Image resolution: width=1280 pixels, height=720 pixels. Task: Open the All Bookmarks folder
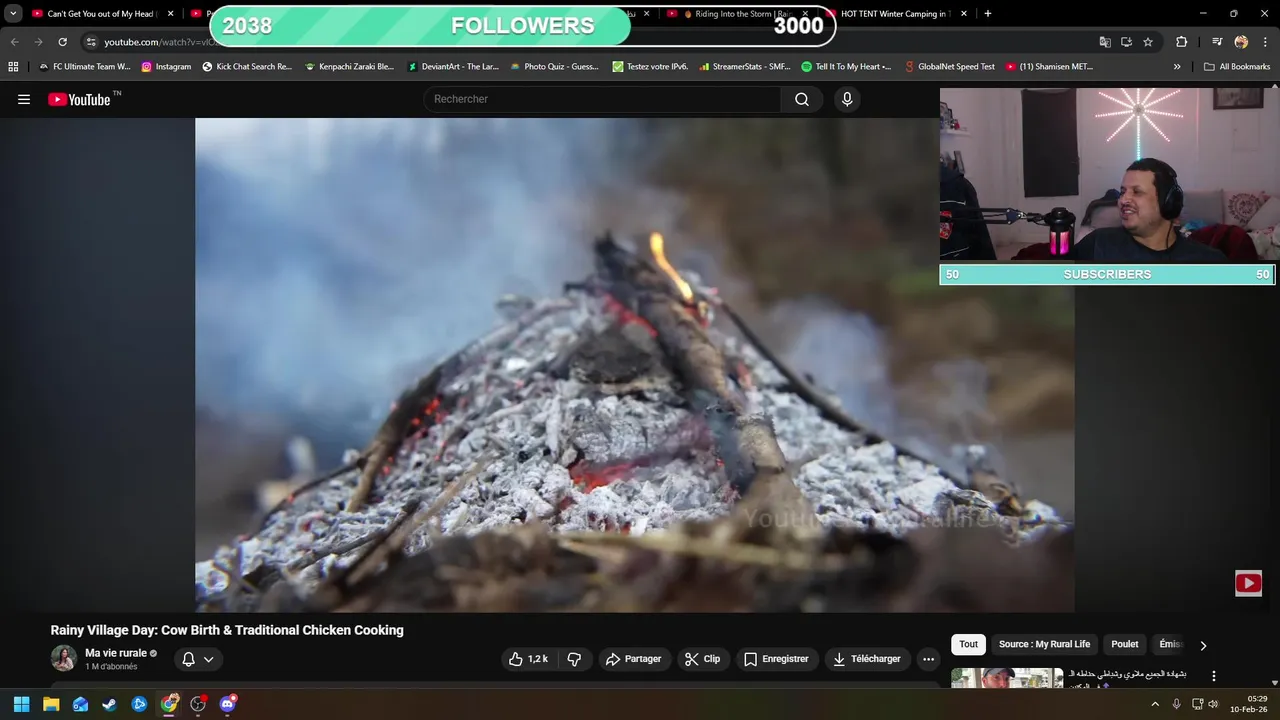point(1237,67)
